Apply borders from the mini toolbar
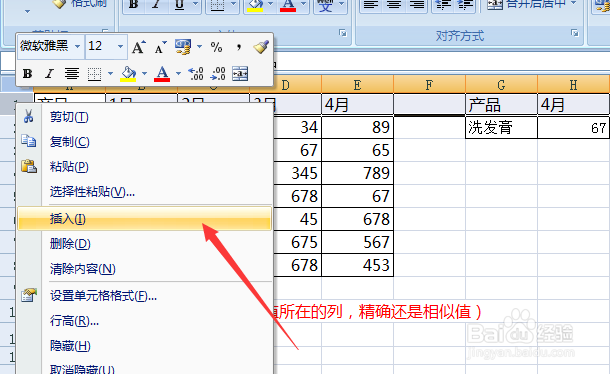The image size is (610, 374). [x=94, y=74]
